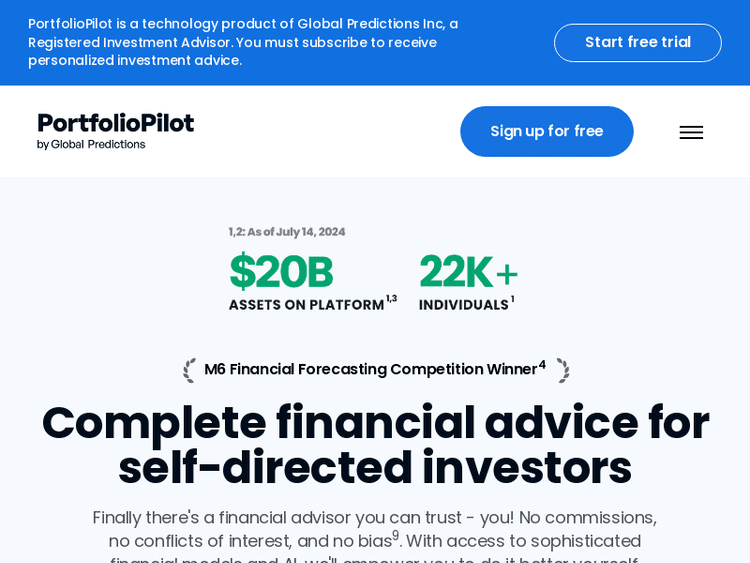
Task: Click the right laurel wreath icon
Action: 563,370
